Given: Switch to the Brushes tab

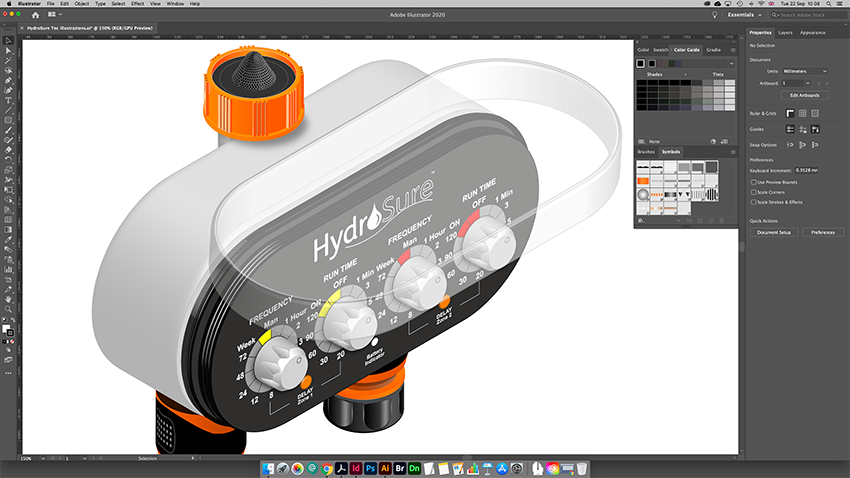Looking at the screenshot, I should [x=646, y=152].
